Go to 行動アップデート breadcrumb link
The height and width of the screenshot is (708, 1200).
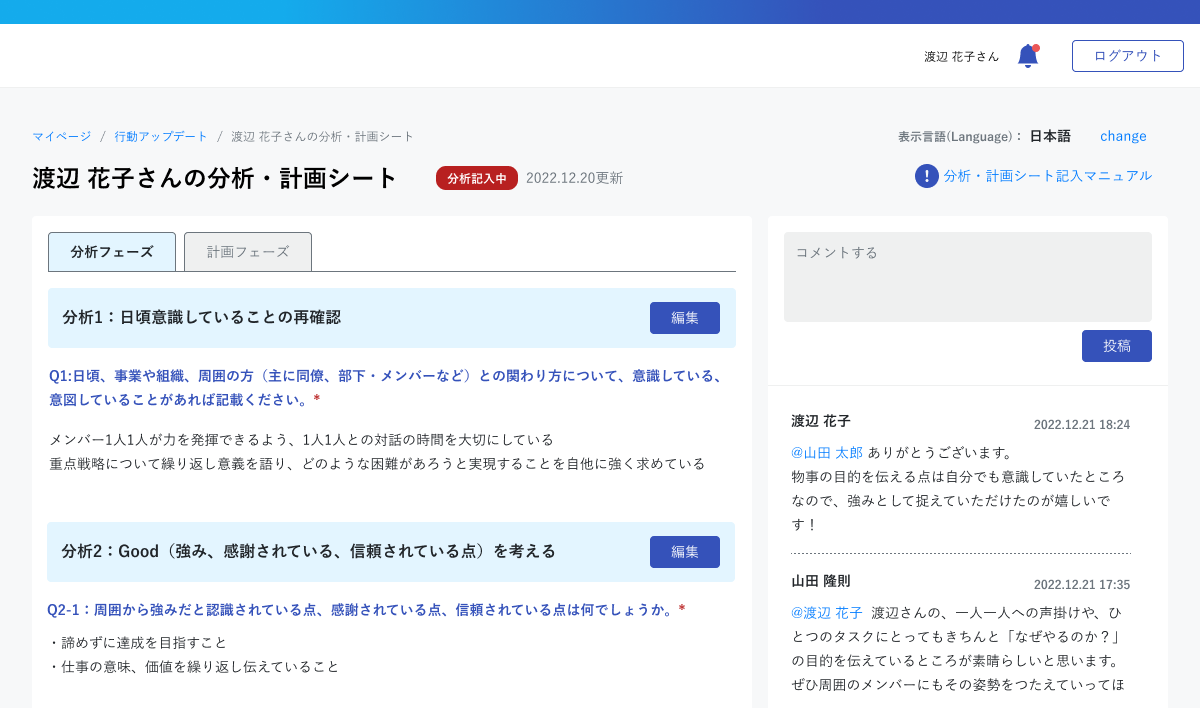tap(161, 136)
